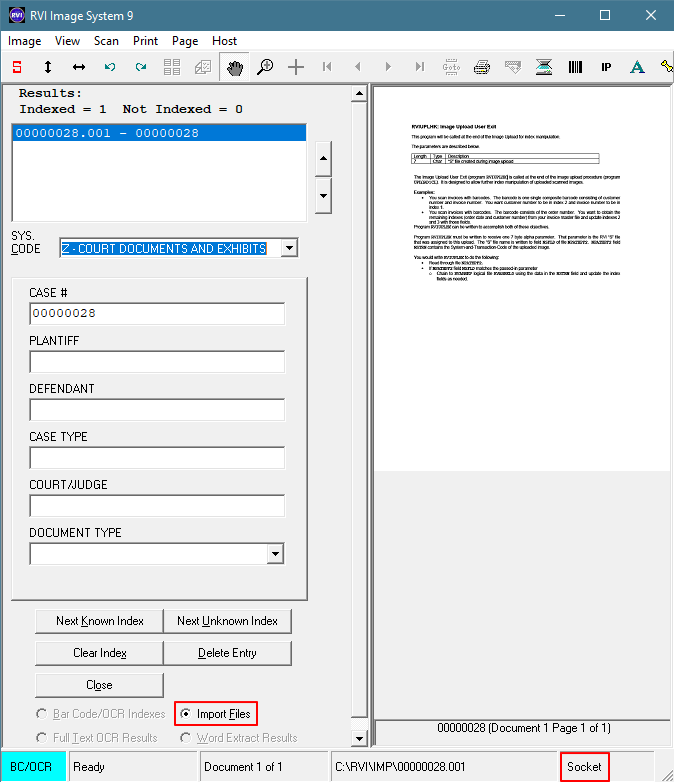Open the Image menu
The image size is (674, 782).
[24, 41]
